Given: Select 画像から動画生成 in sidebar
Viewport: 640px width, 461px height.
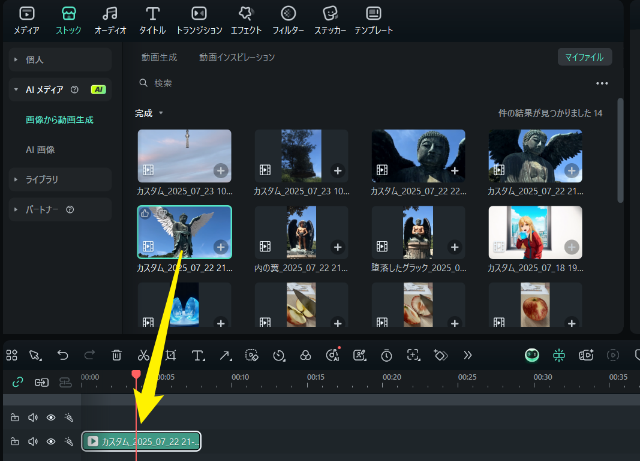Looking at the screenshot, I should pos(60,120).
